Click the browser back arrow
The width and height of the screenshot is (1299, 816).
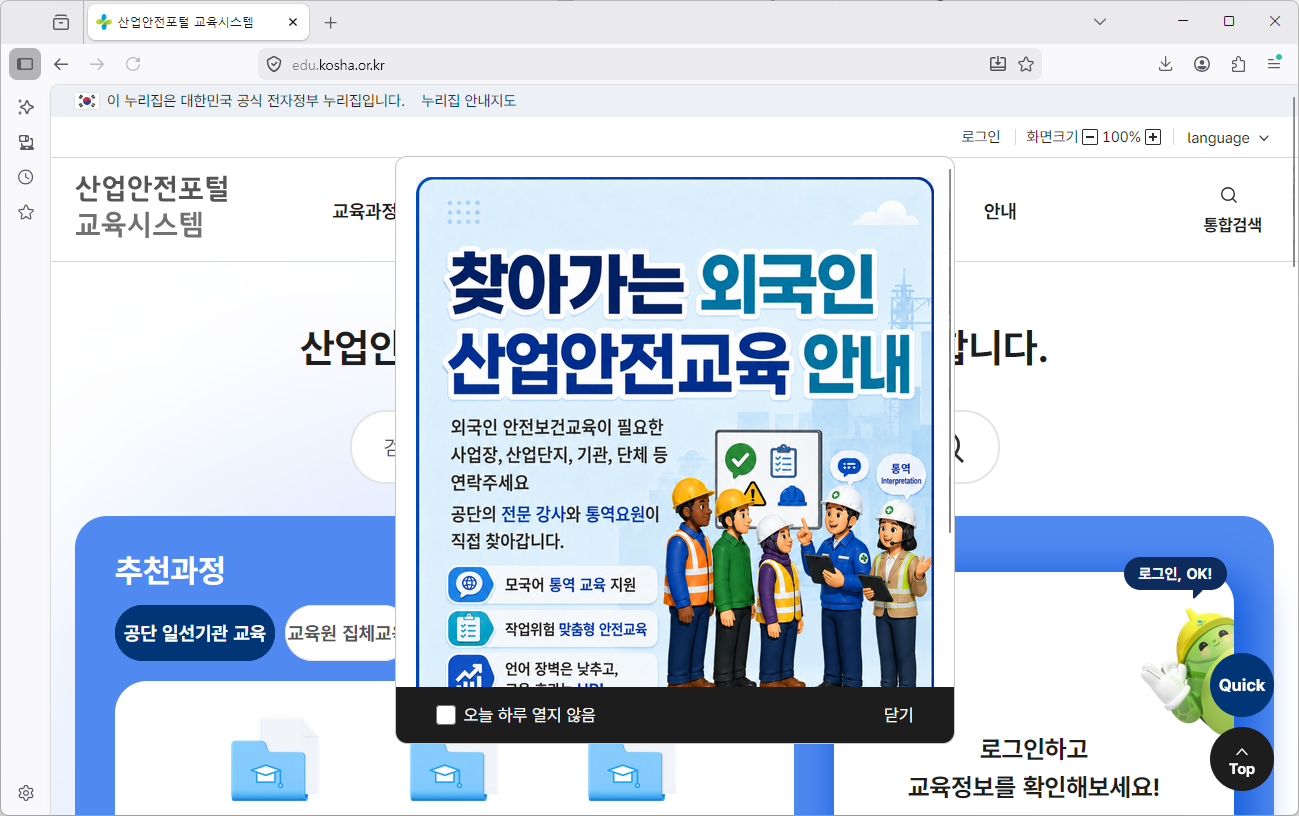click(x=61, y=64)
